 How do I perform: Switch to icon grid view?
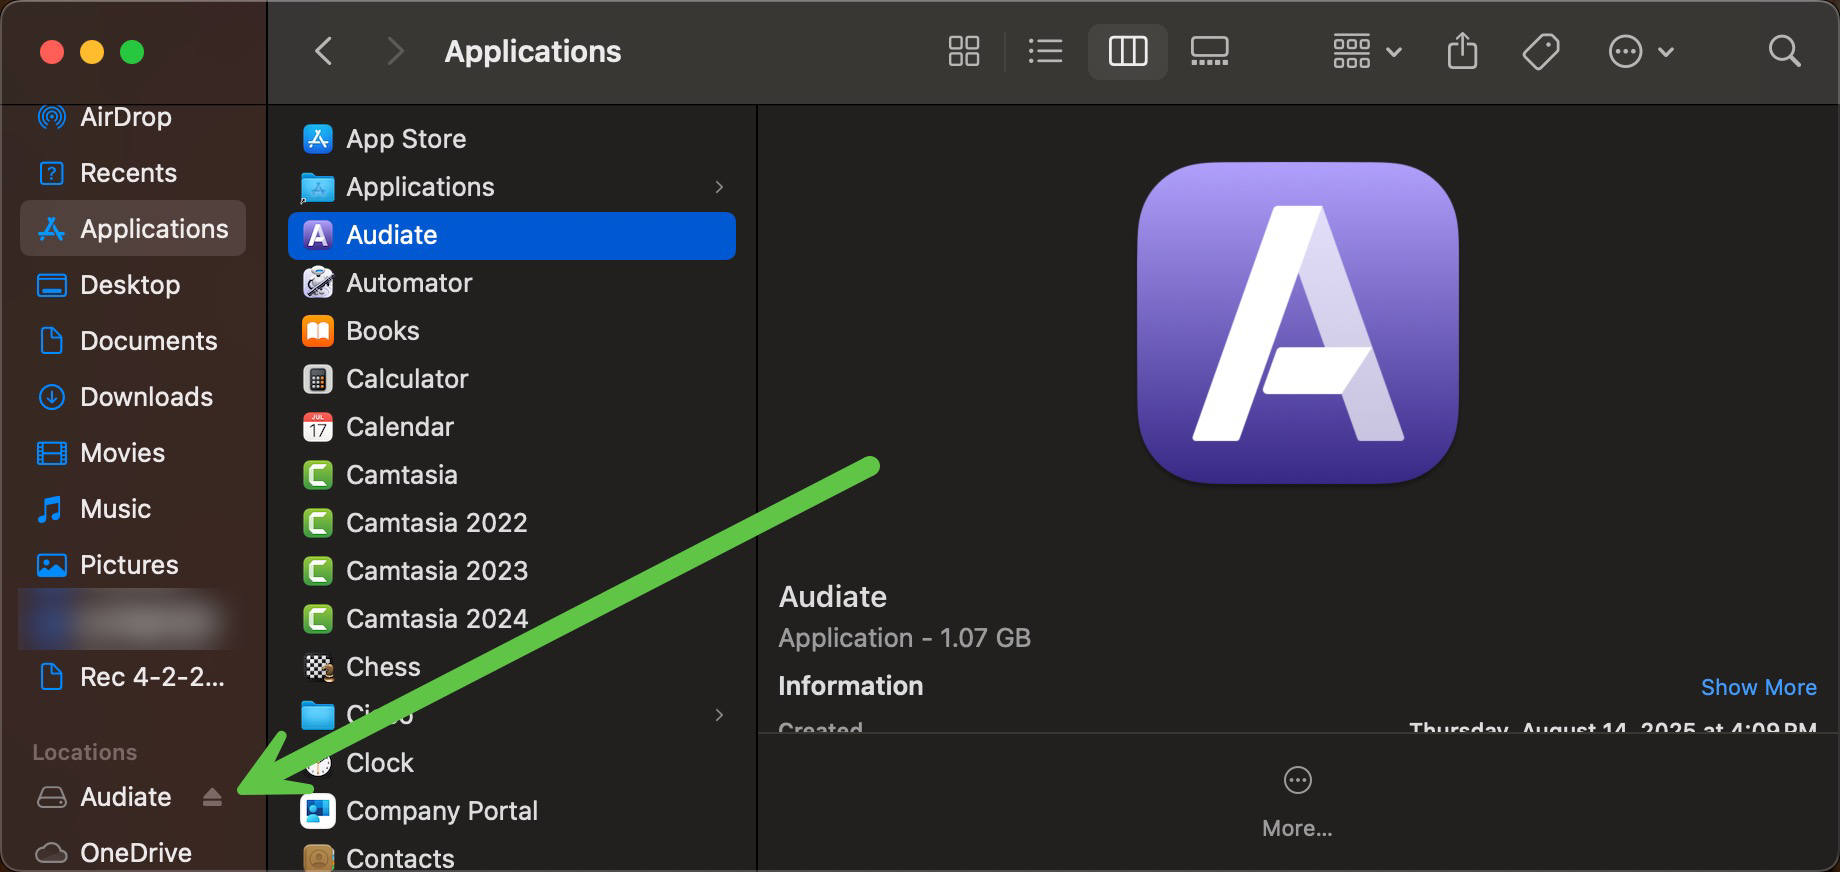click(x=963, y=51)
